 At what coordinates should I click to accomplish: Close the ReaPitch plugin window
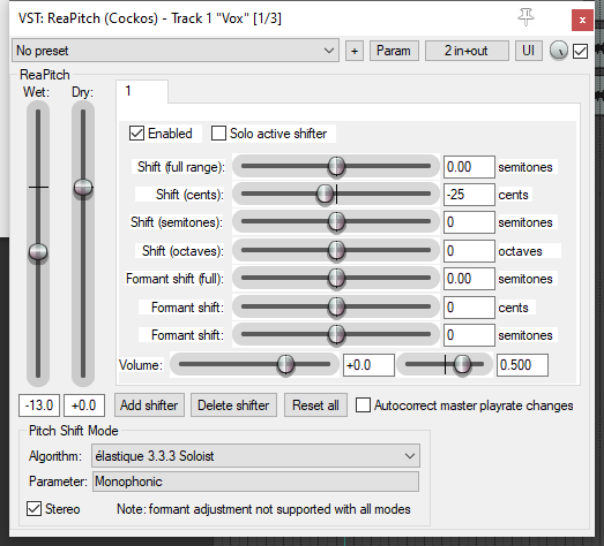(582, 20)
